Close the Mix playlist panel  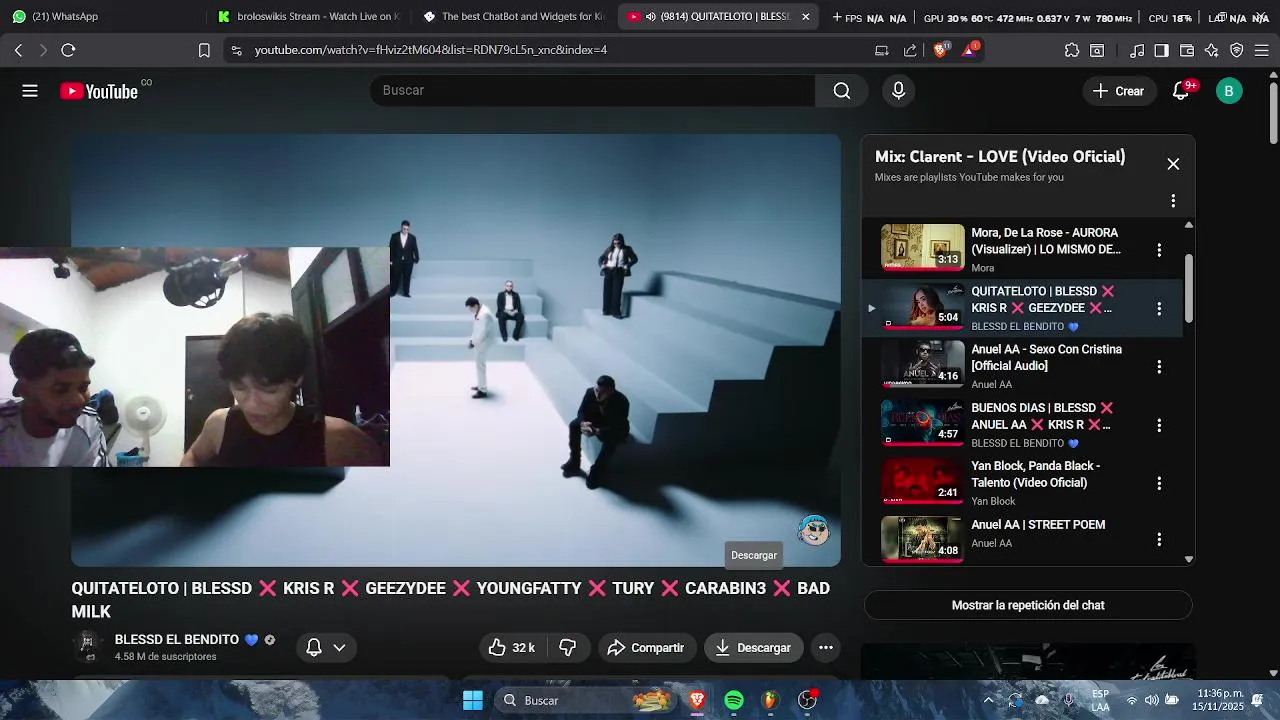(1173, 164)
